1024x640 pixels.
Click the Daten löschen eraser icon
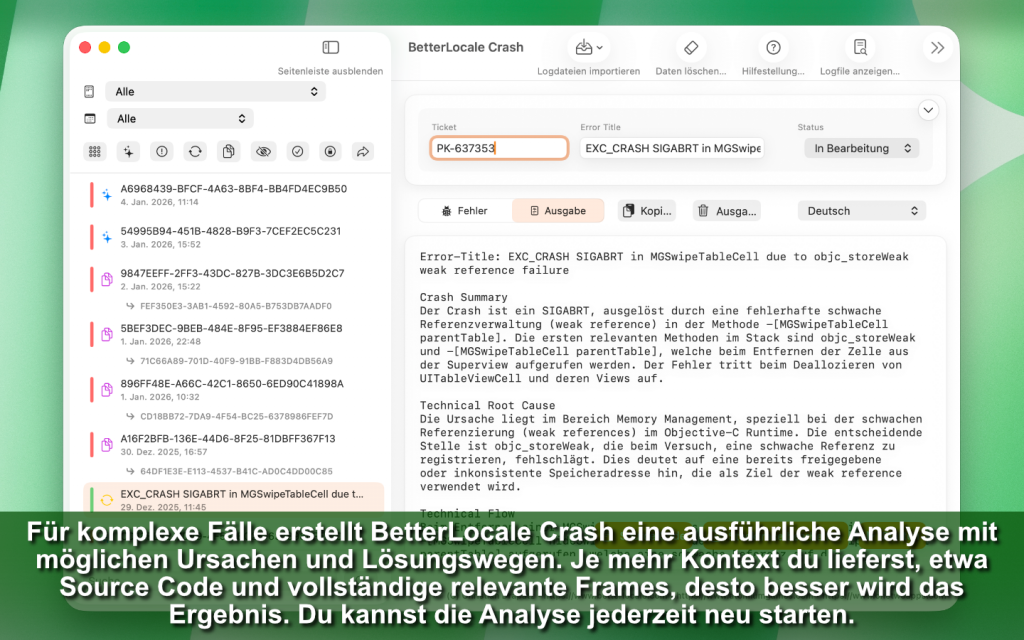click(x=691, y=48)
